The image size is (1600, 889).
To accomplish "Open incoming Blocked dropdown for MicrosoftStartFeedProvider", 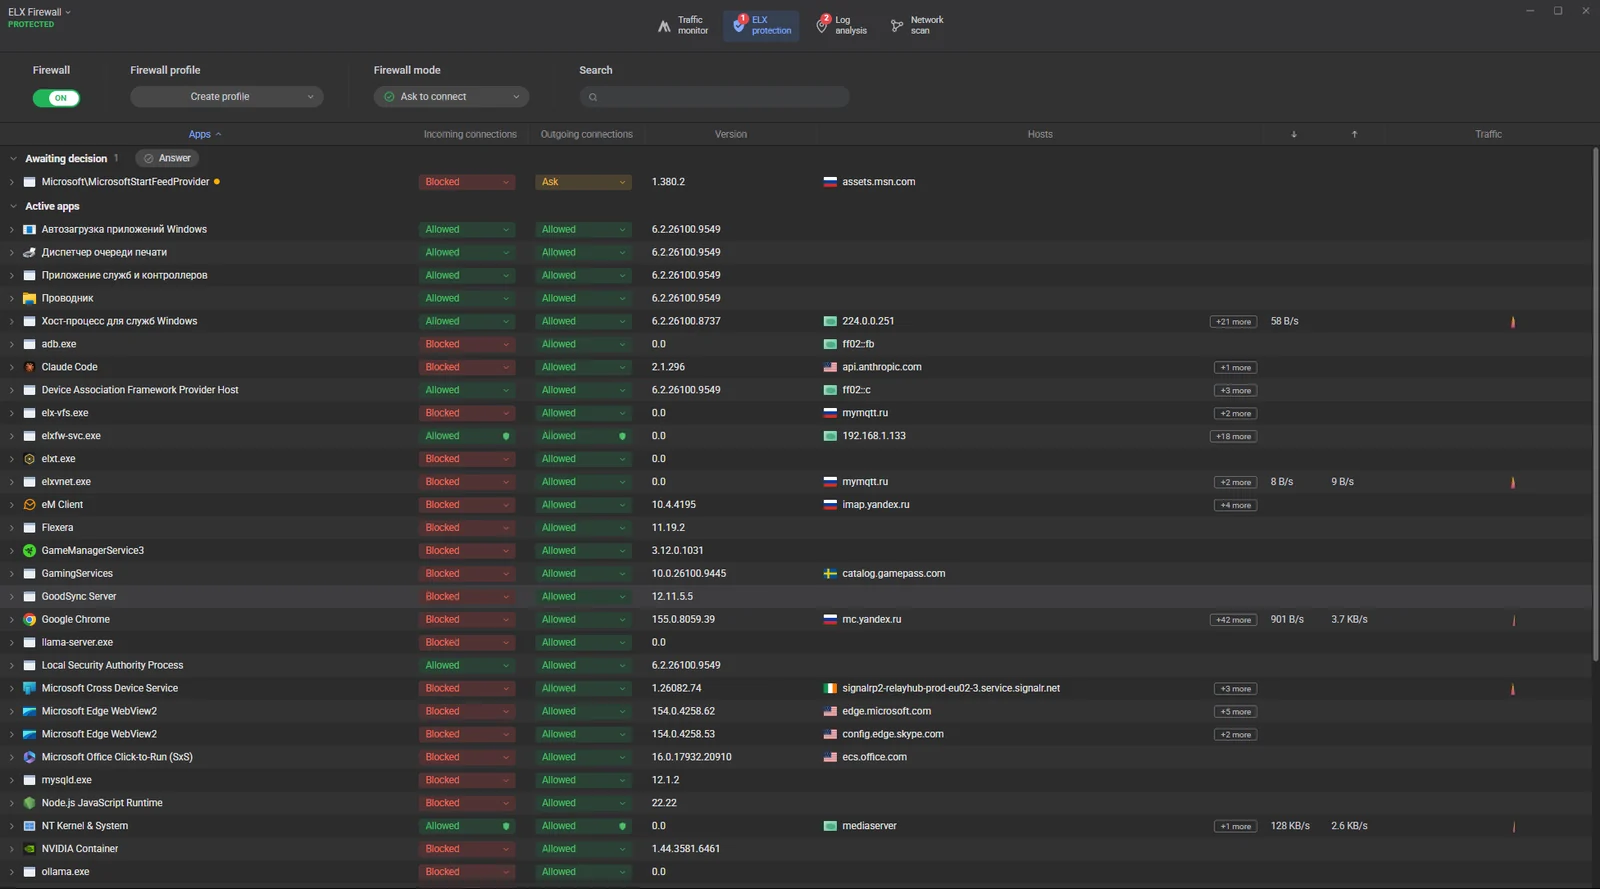I will click(x=467, y=182).
